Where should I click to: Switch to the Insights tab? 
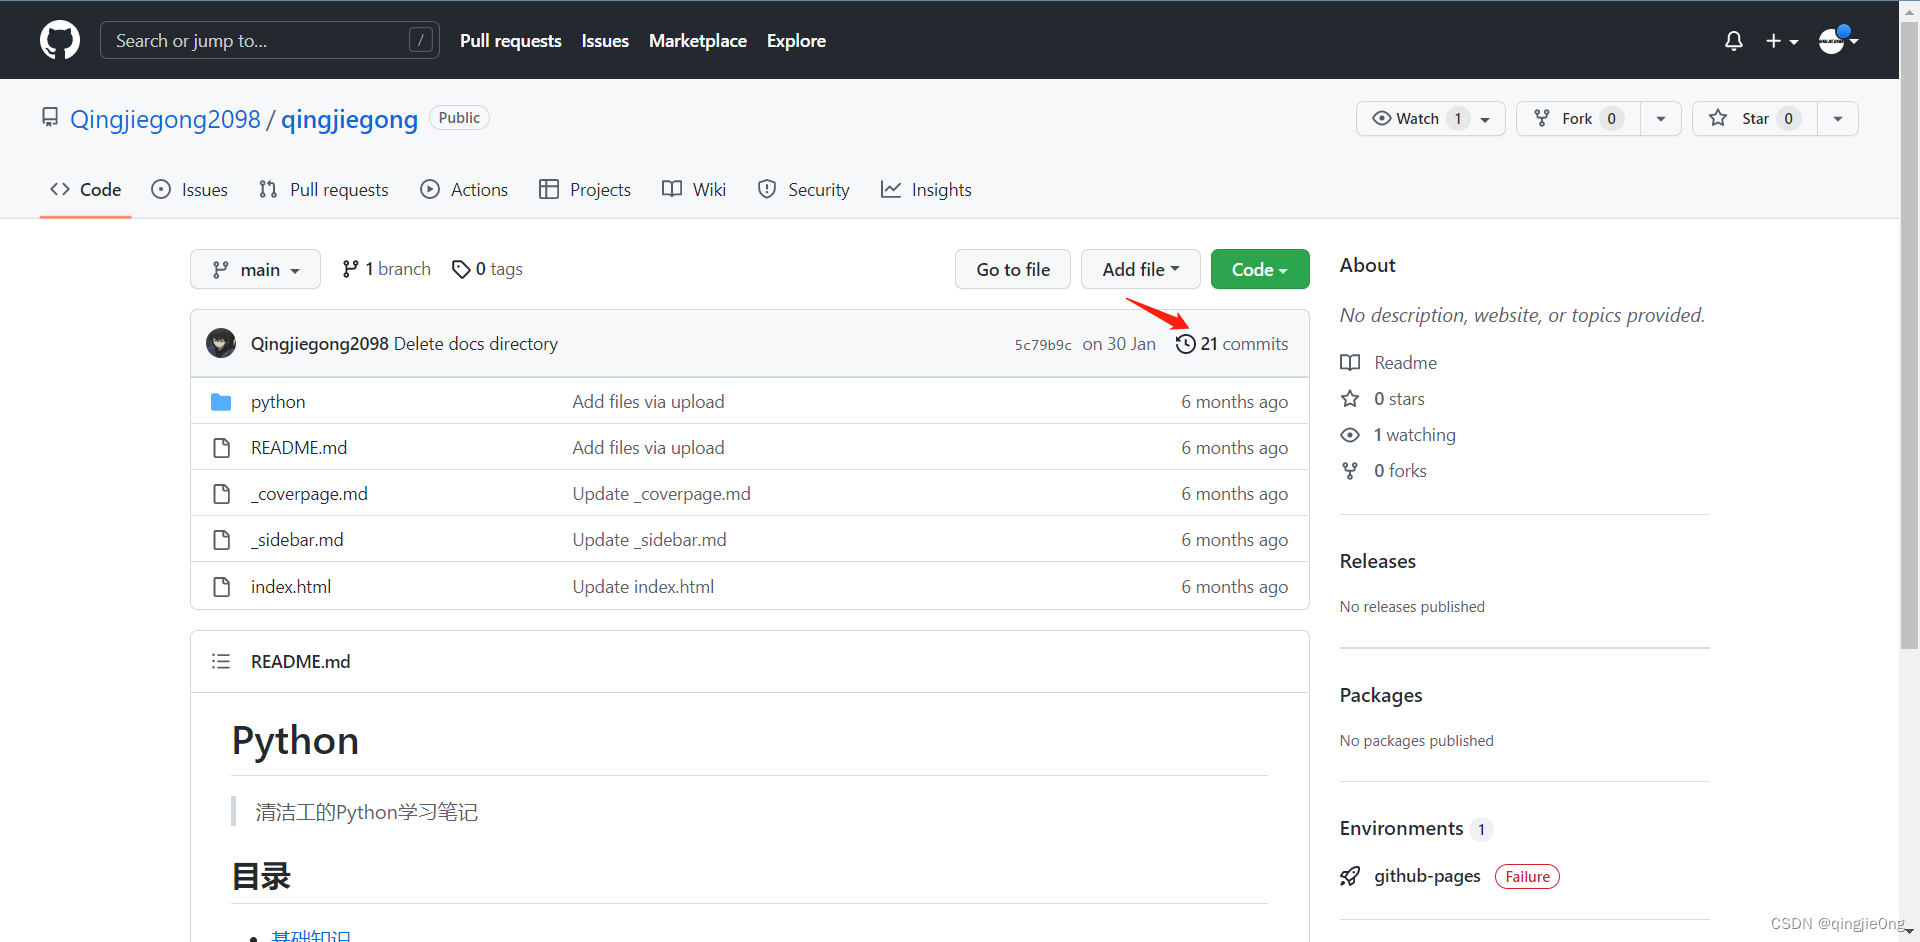[926, 189]
